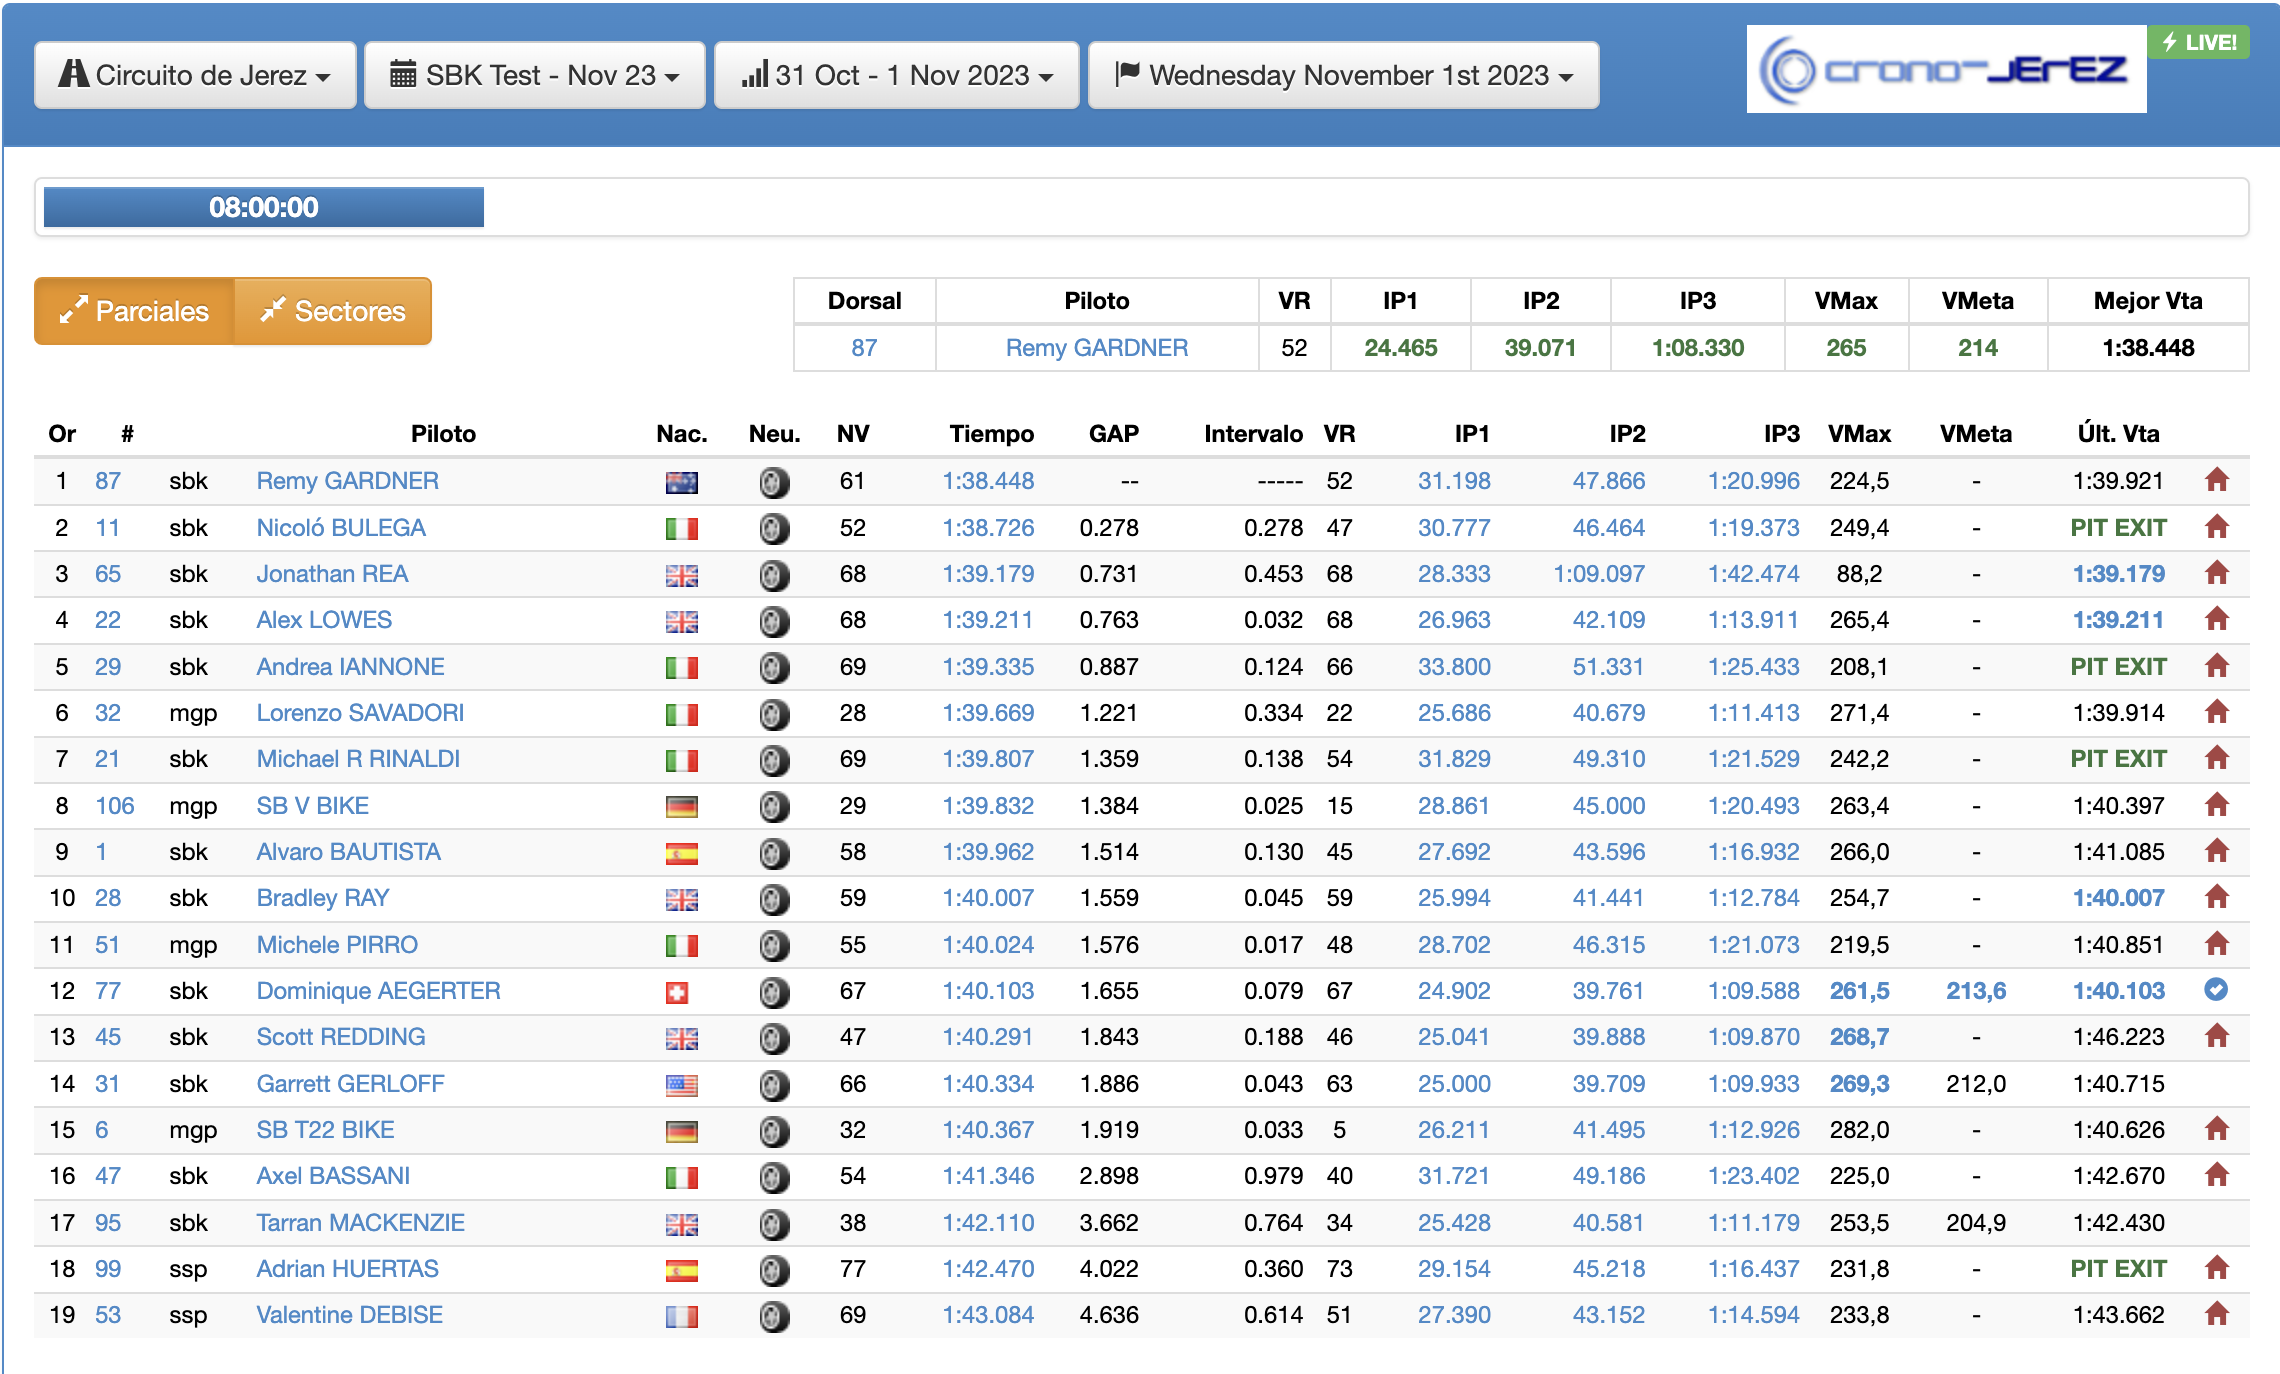Click the home icon in Remy GARDNER's row

pos(2217,480)
